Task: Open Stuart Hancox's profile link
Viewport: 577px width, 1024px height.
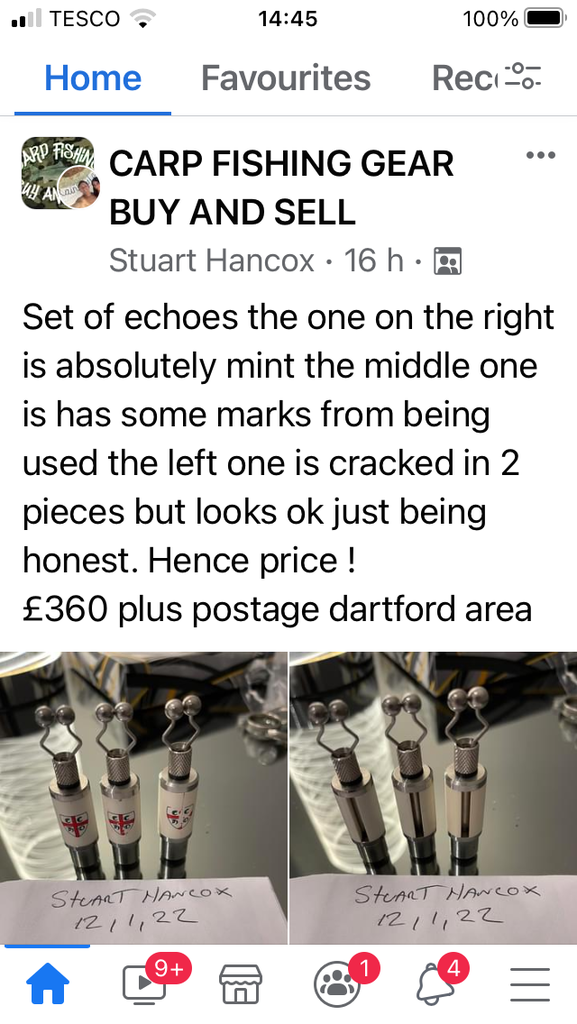Action: (x=211, y=261)
